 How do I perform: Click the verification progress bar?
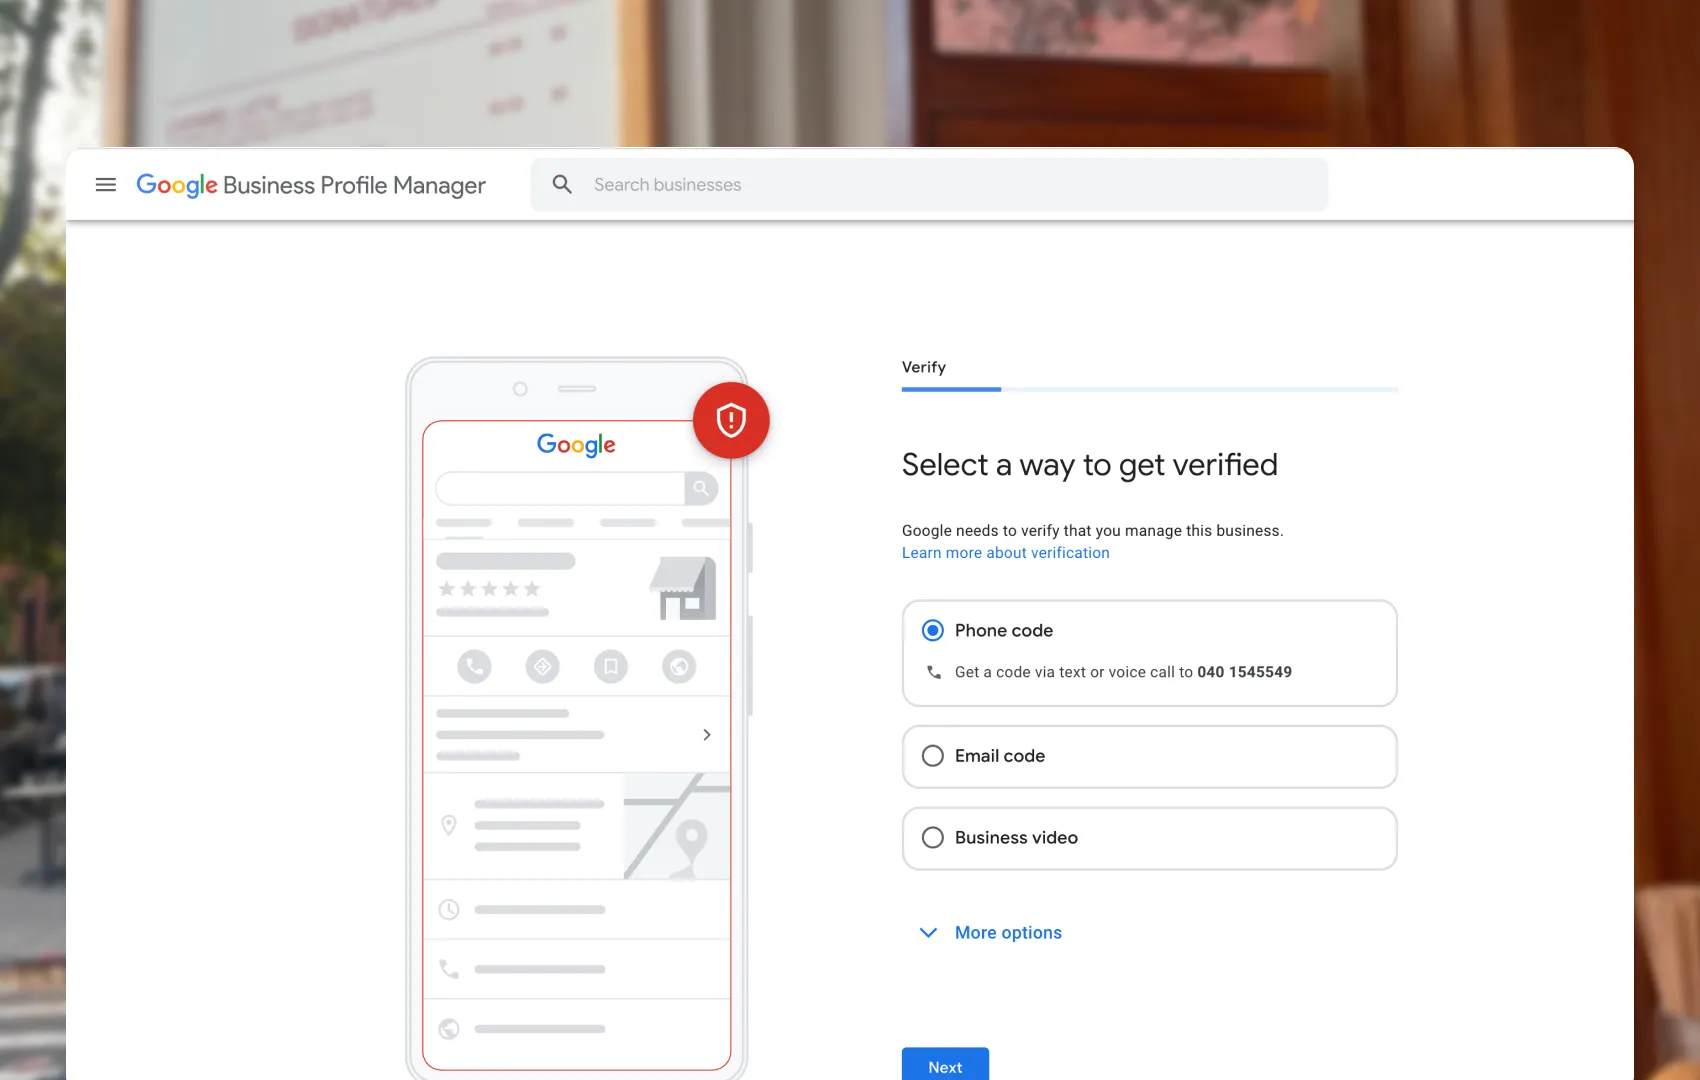point(1149,389)
